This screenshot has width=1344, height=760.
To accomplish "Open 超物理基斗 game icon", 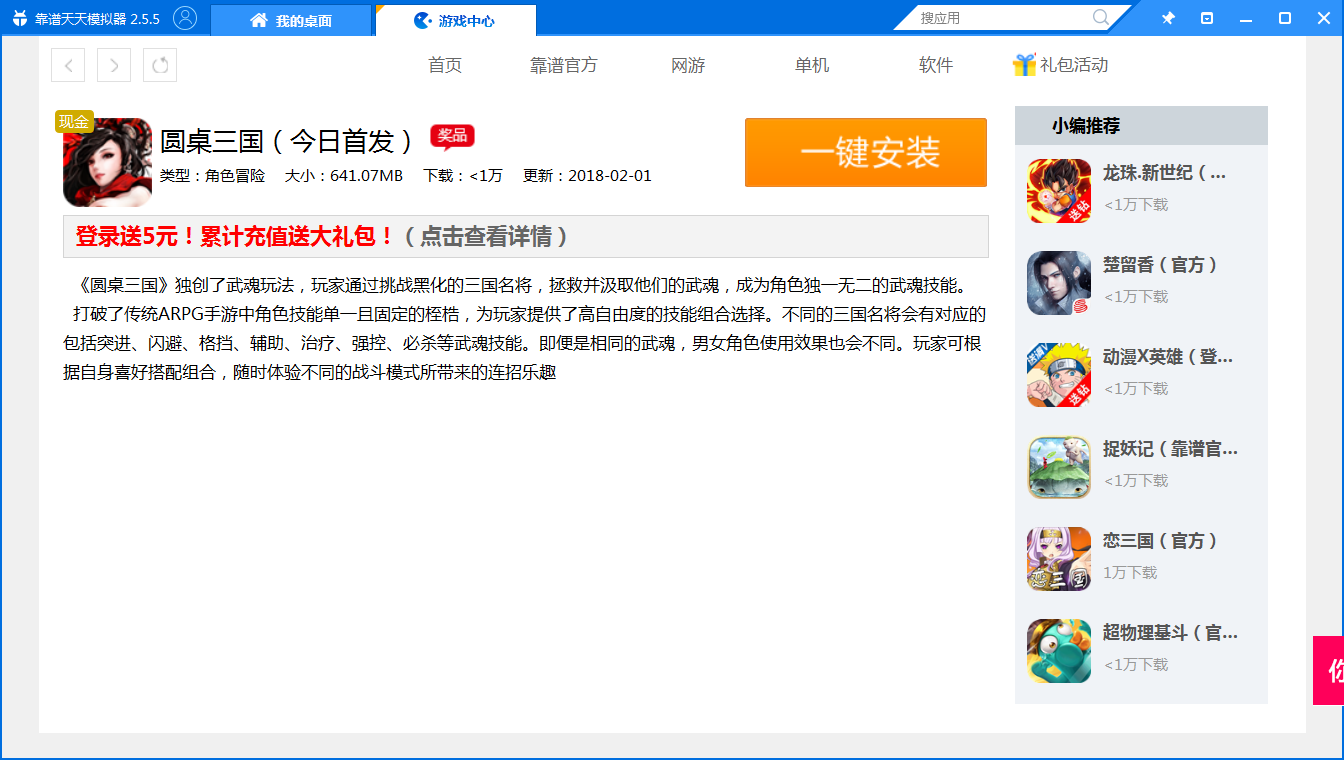I will pyautogui.click(x=1059, y=651).
